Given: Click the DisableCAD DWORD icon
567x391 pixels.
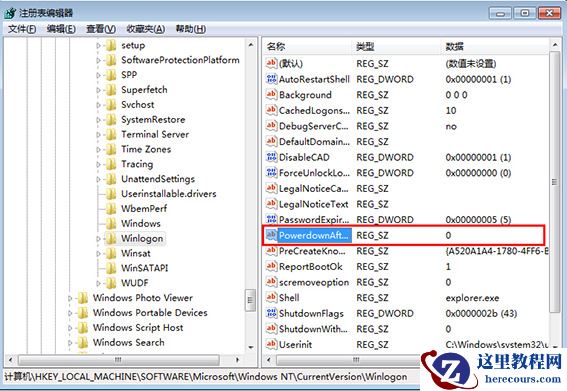Looking at the screenshot, I should pyautogui.click(x=271, y=157).
